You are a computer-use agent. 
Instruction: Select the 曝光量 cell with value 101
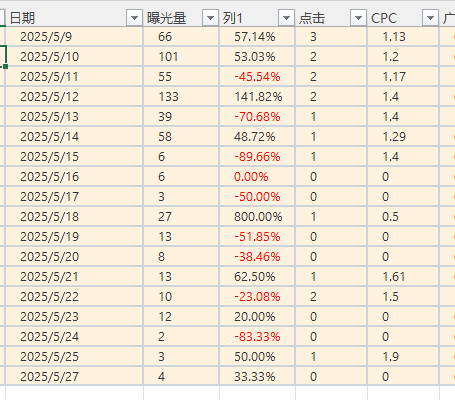(181, 57)
